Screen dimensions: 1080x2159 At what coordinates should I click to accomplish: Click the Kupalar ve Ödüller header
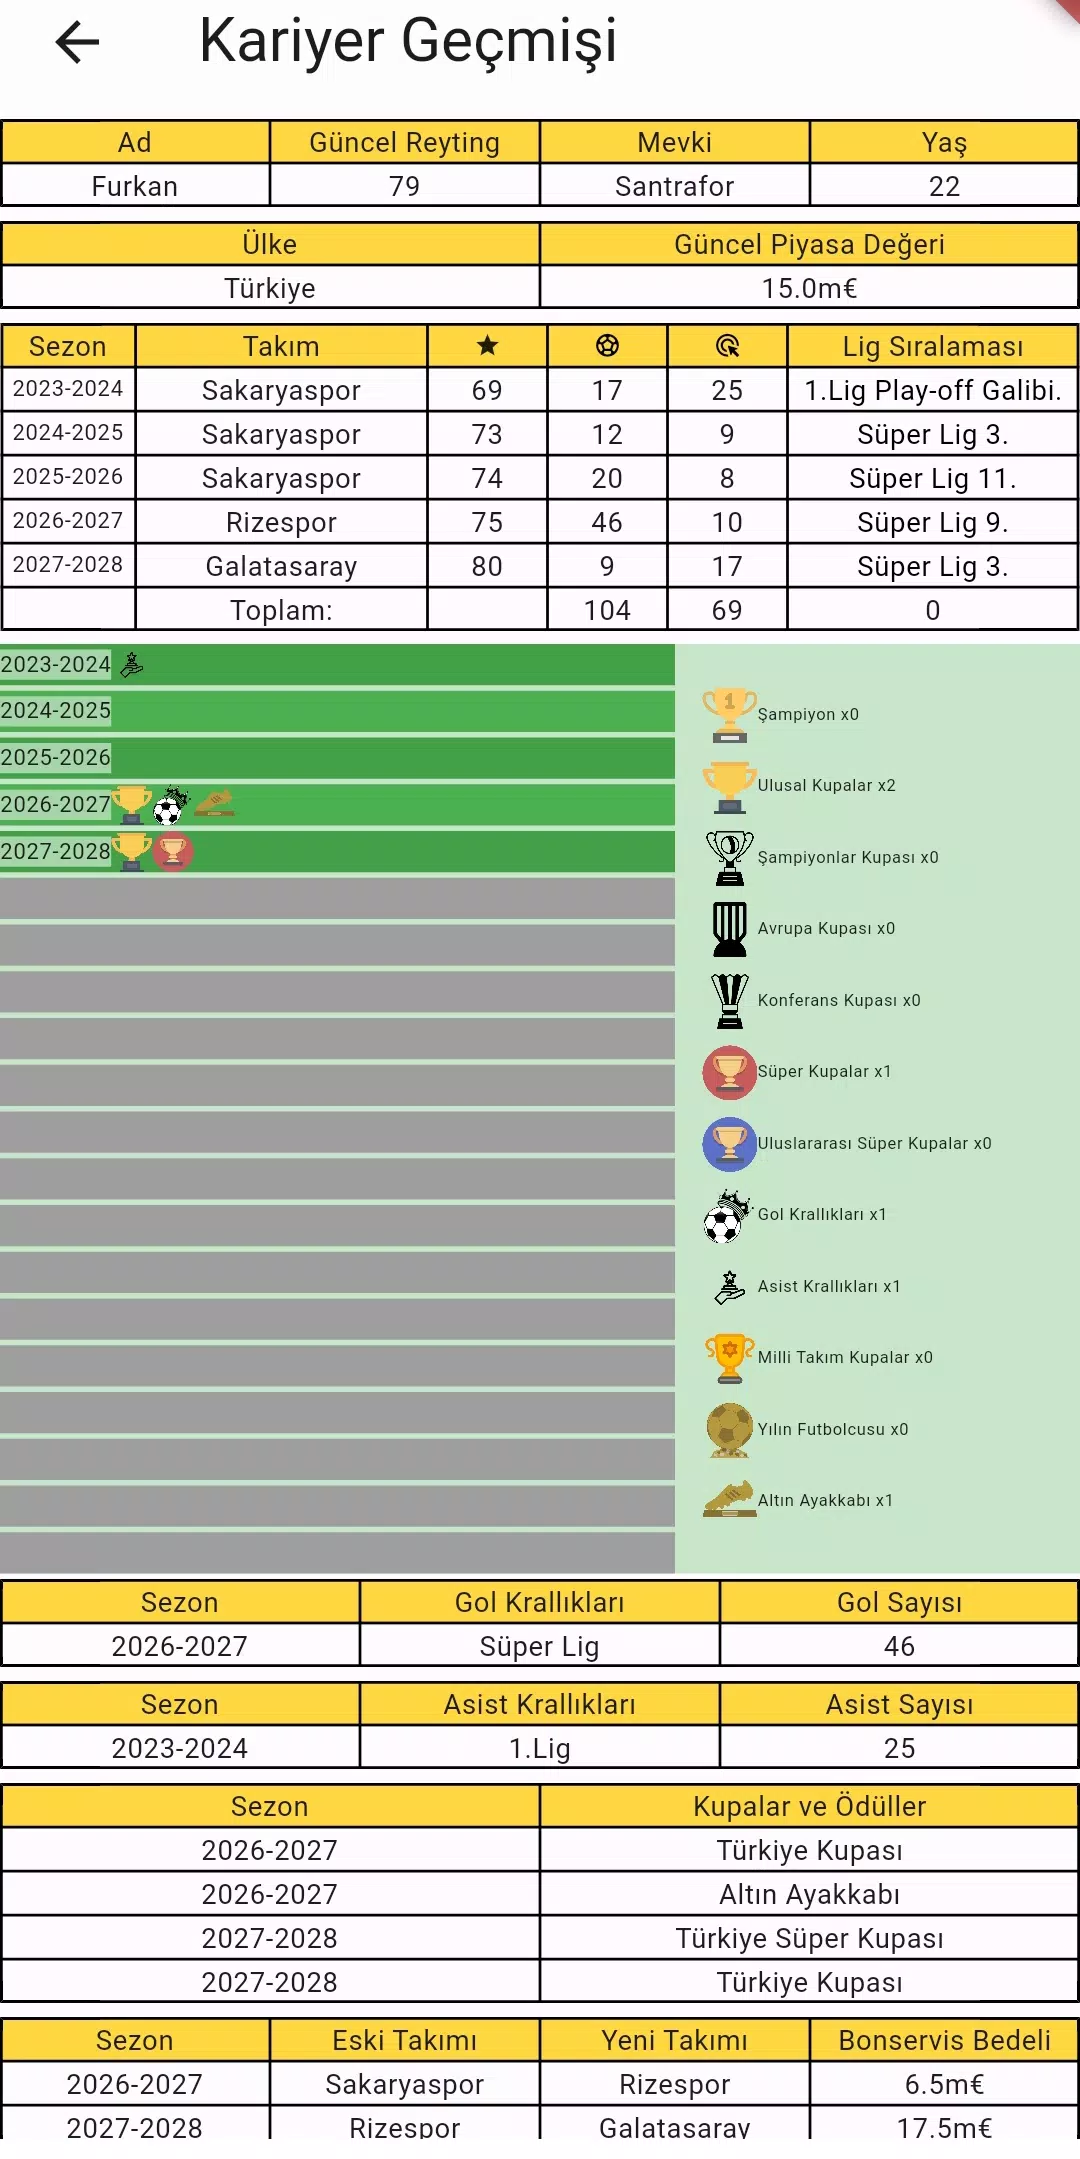(x=809, y=1807)
